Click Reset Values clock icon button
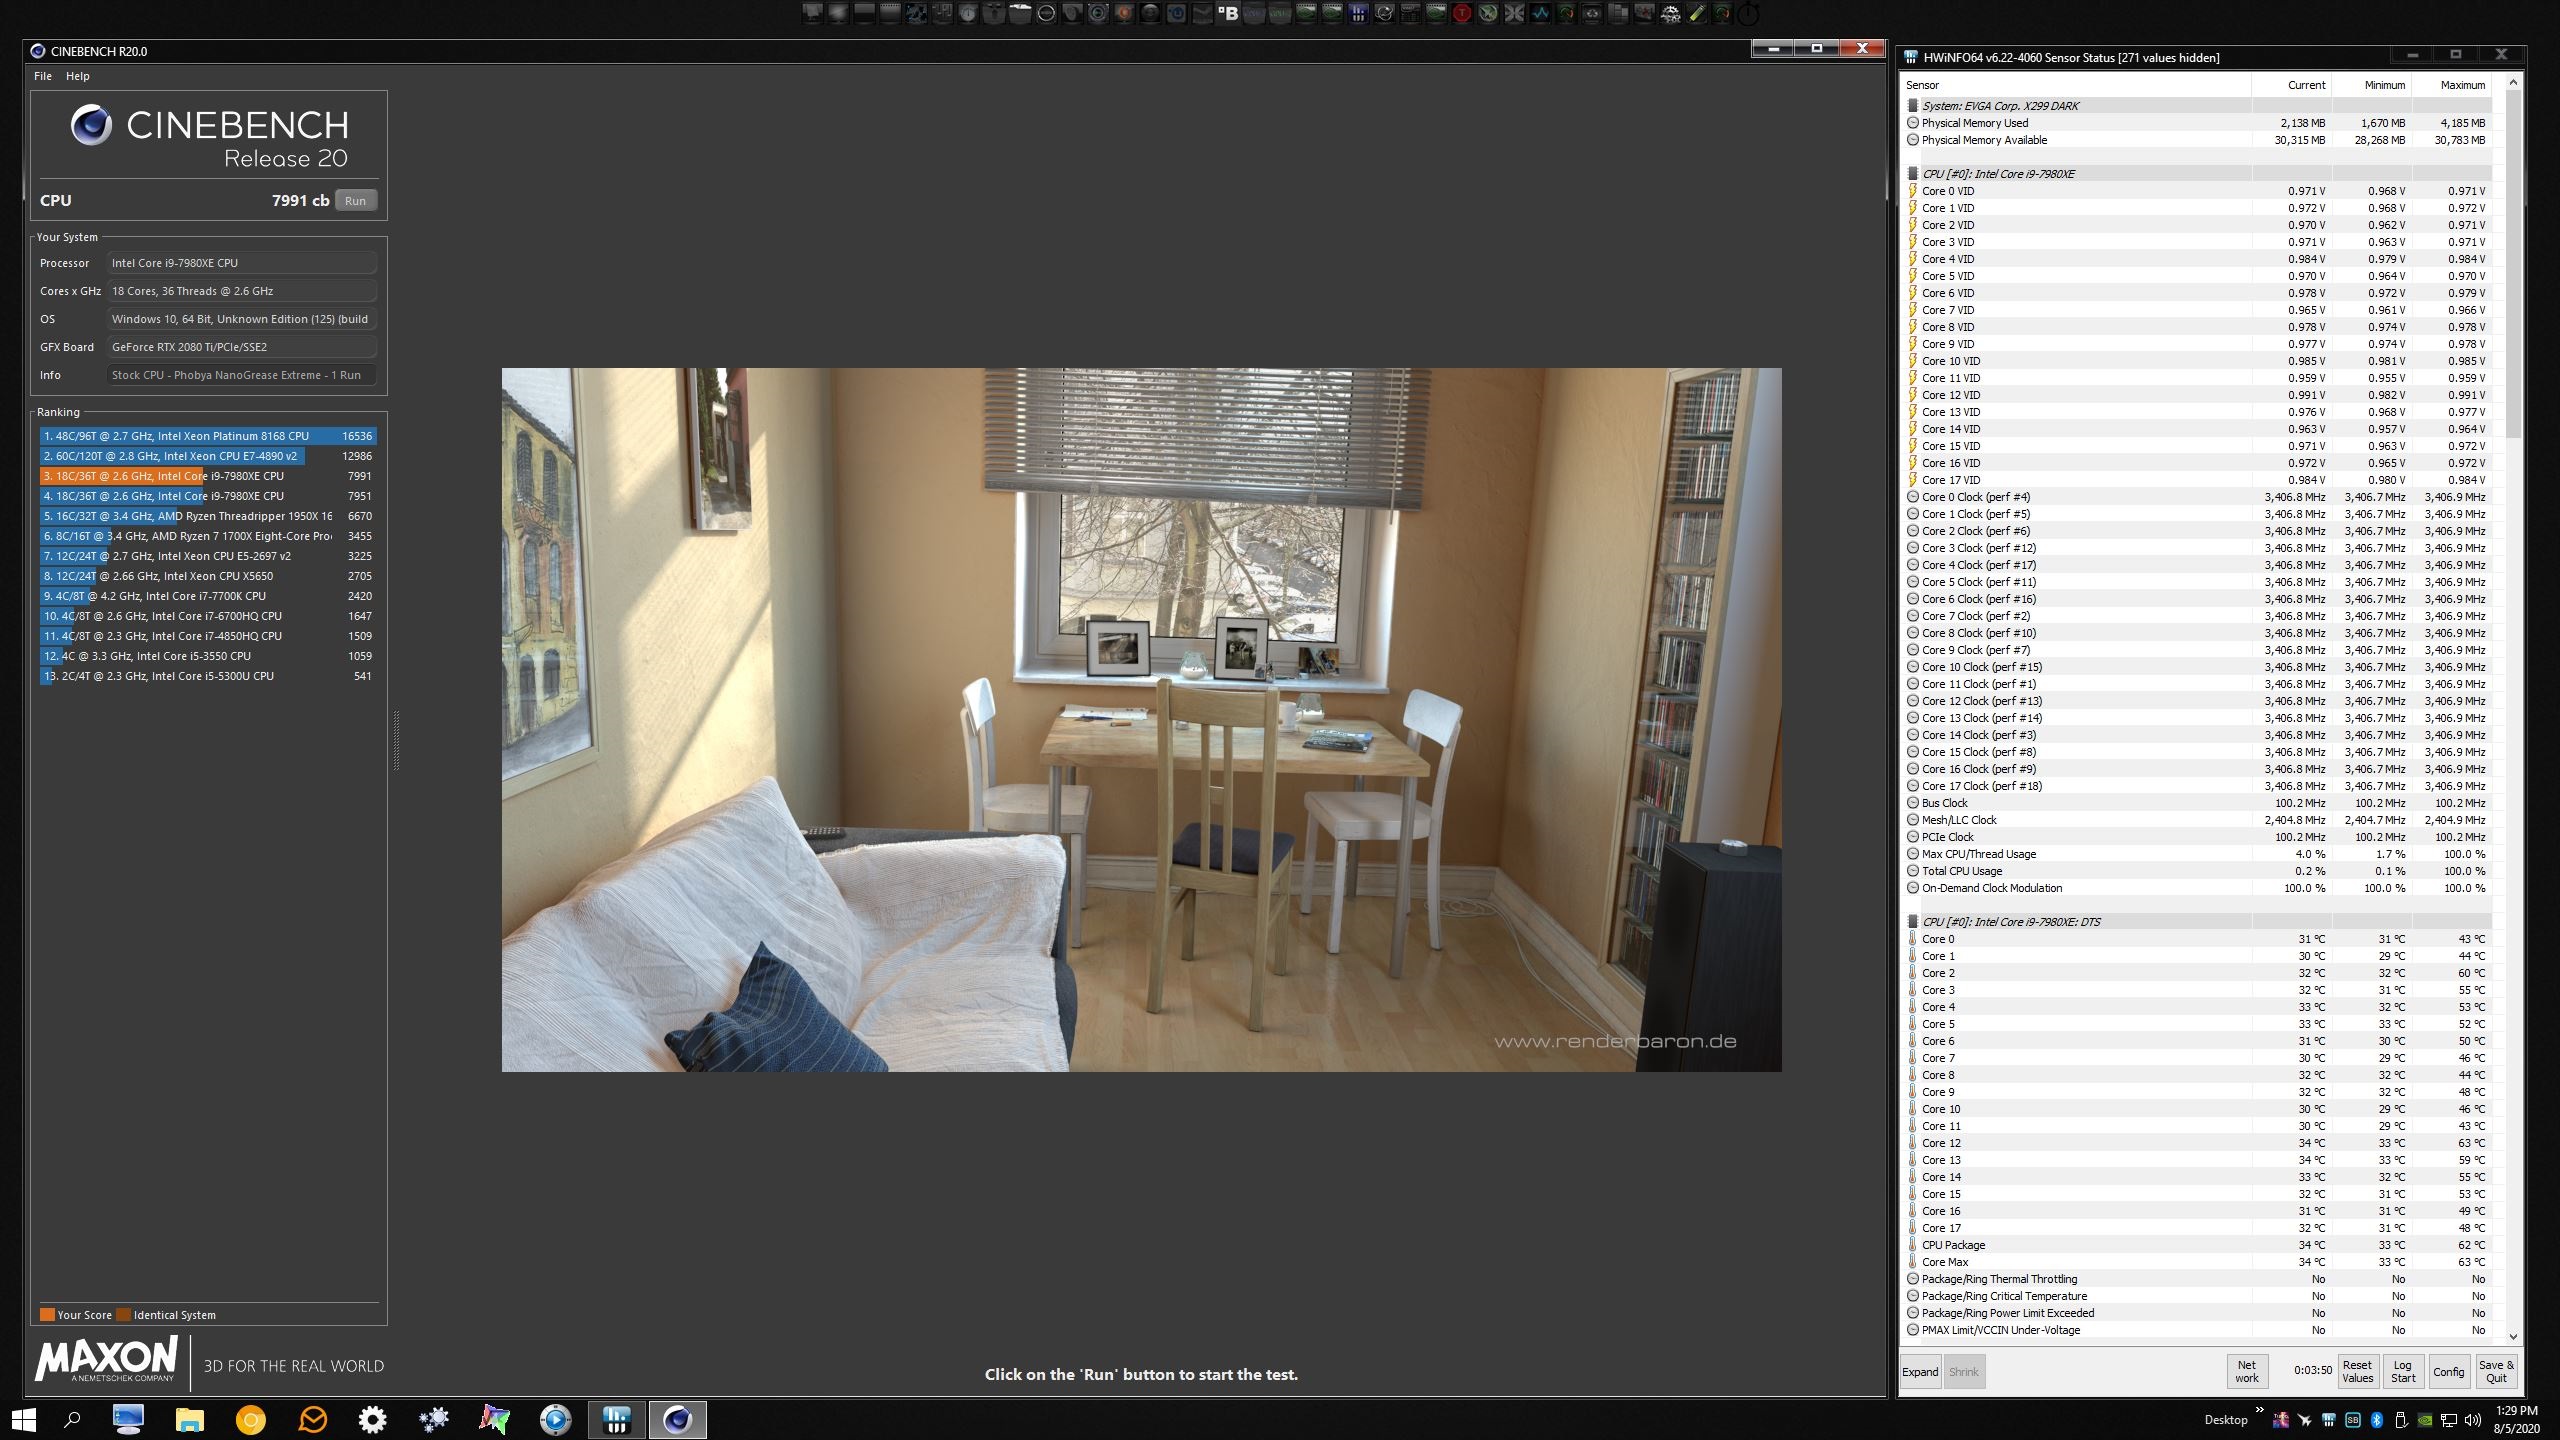This screenshot has width=2560, height=1440. pyautogui.click(x=2357, y=1371)
